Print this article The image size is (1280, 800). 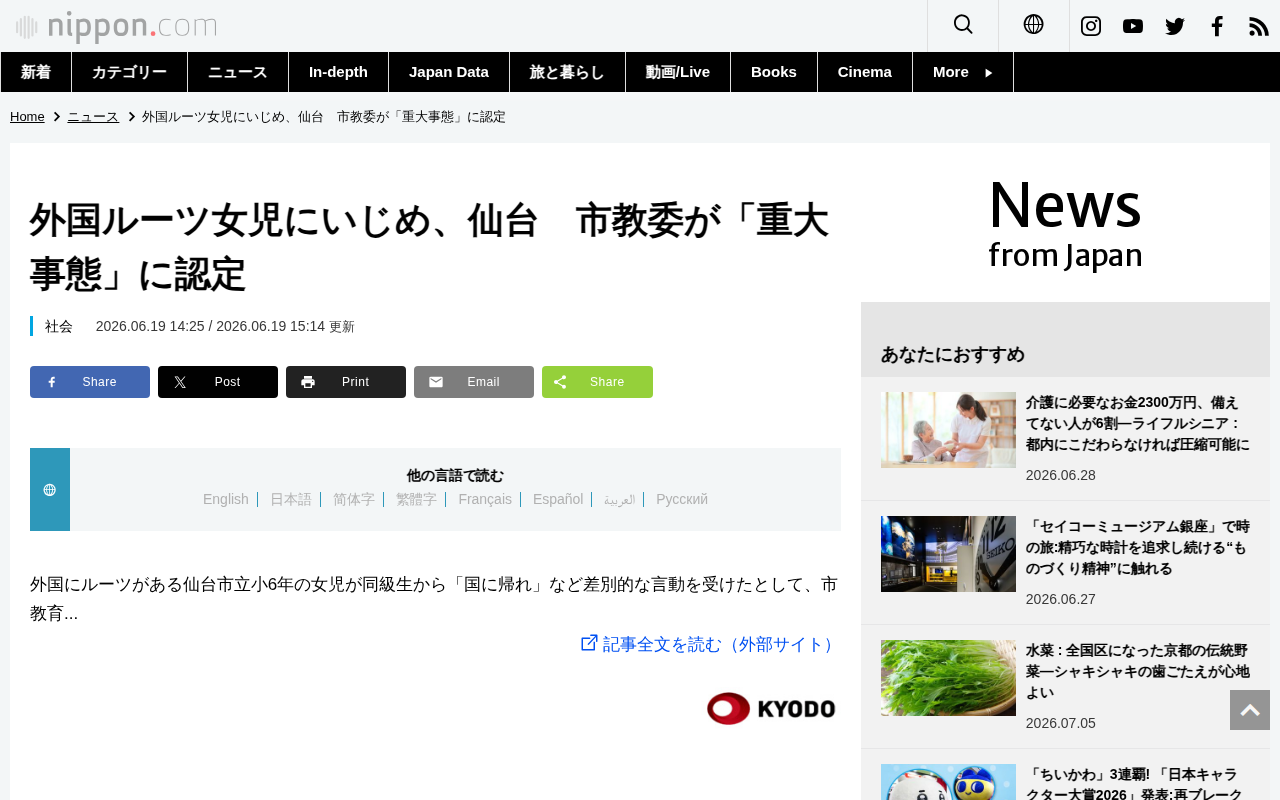pos(346,382)
